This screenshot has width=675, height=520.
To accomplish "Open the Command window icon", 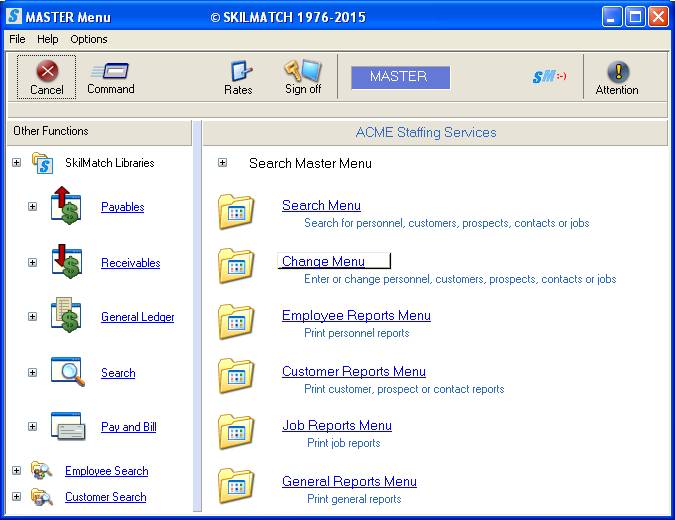I will (x=110, y=71).
